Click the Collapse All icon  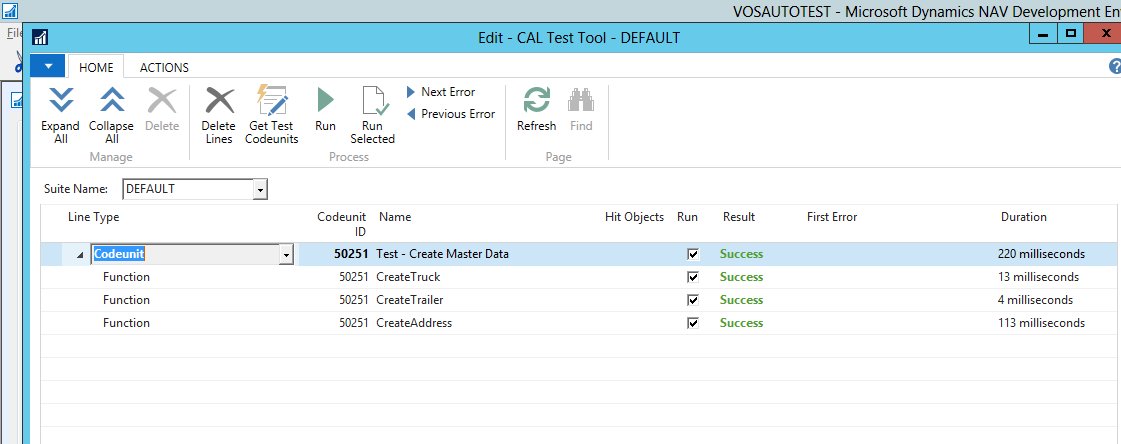(112, 101)
